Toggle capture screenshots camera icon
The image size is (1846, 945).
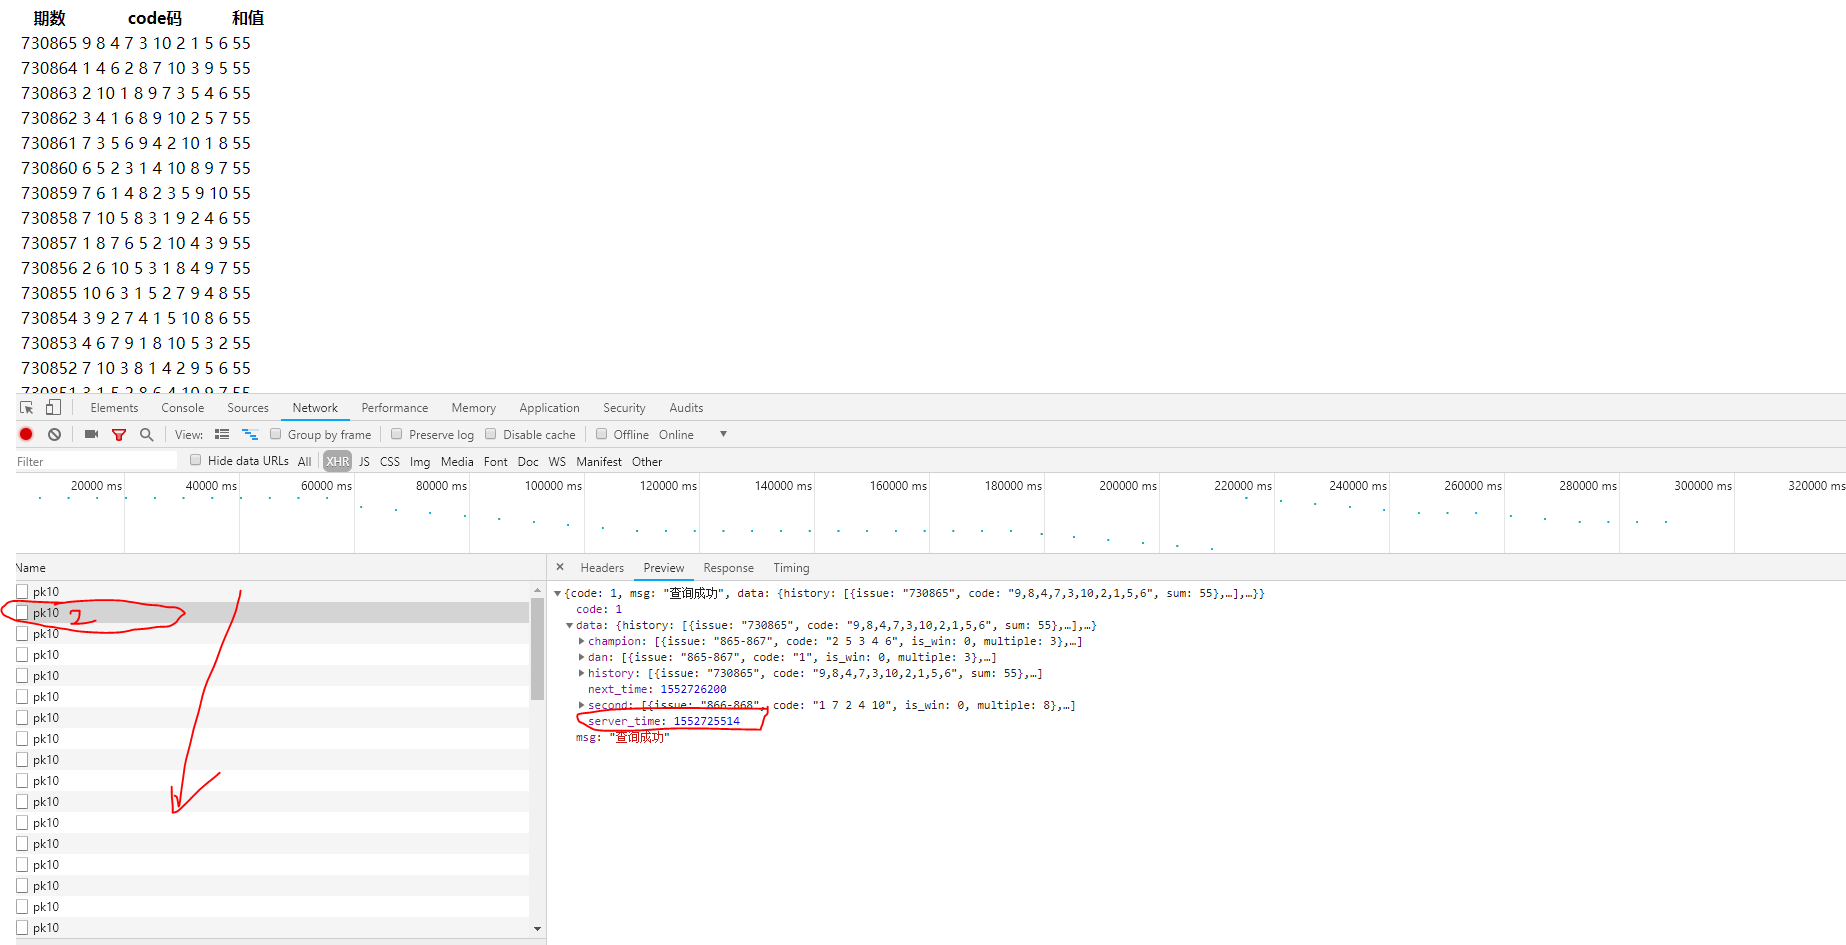tap(91, 434)
